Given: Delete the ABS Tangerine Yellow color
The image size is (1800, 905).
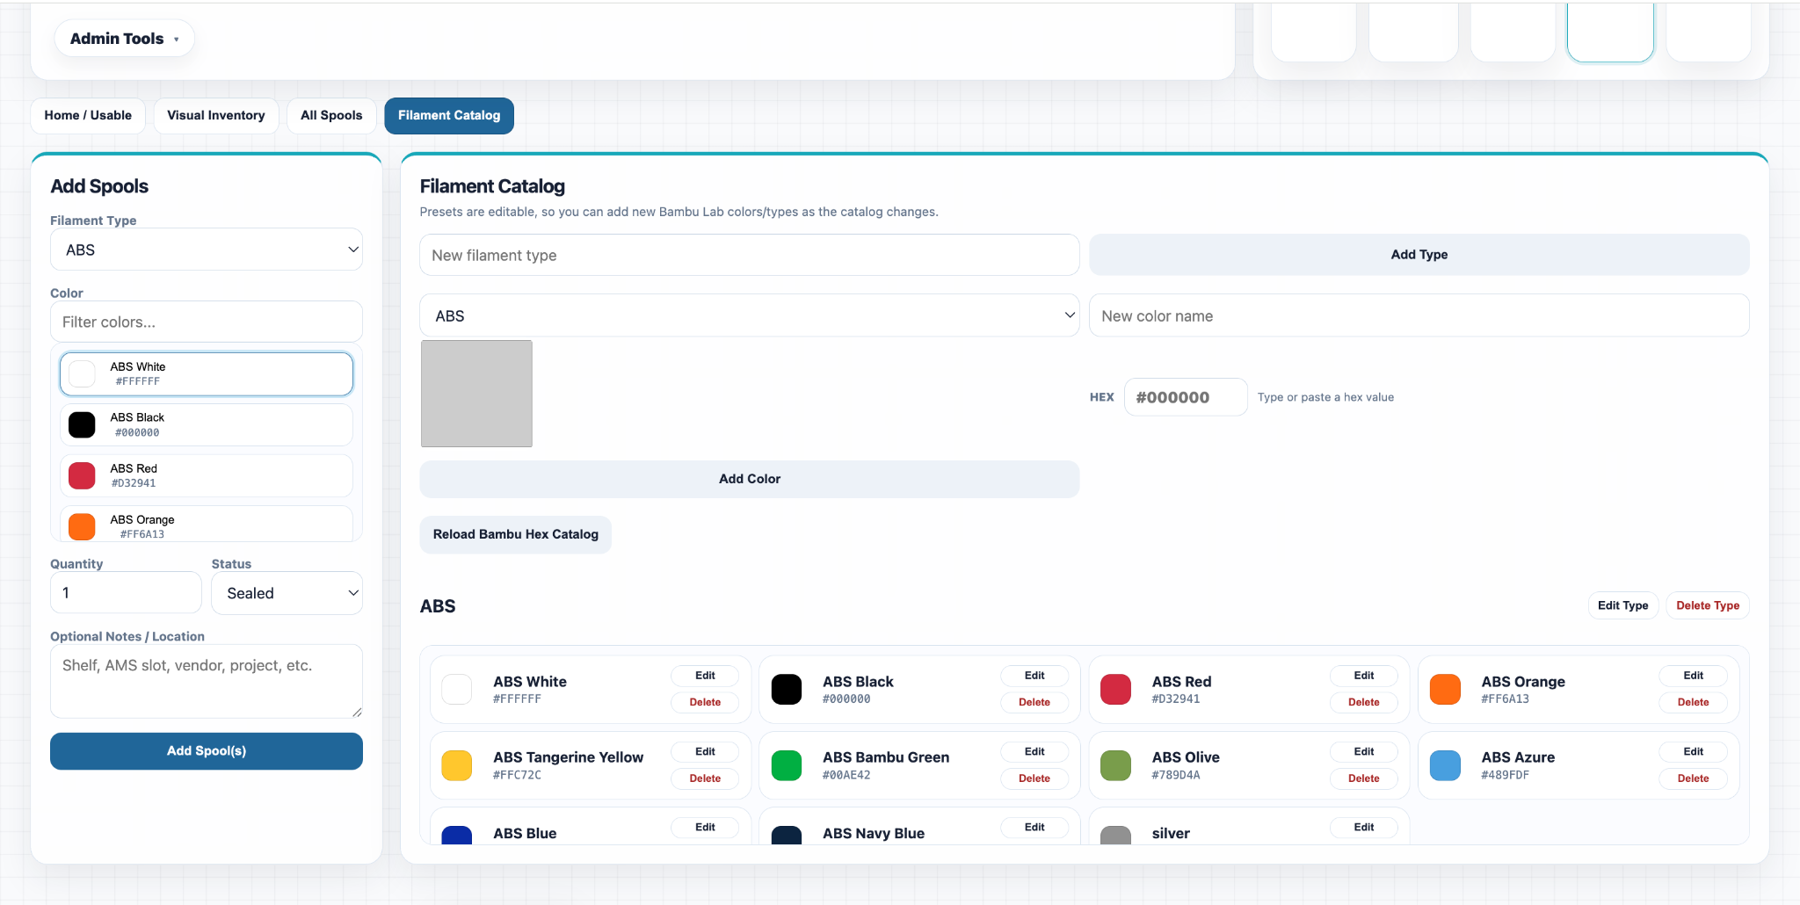Looking at the screenshot, I should pos(705,778).
